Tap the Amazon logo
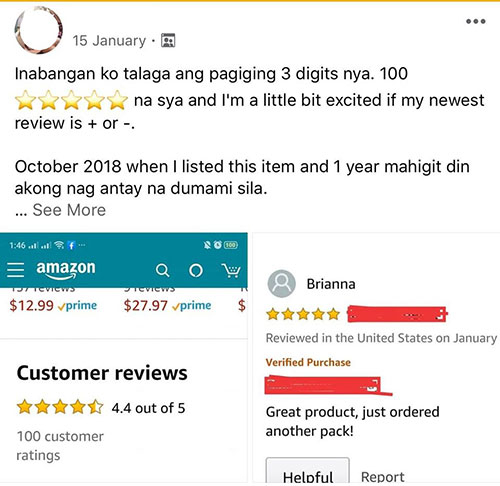 [66, 269]
